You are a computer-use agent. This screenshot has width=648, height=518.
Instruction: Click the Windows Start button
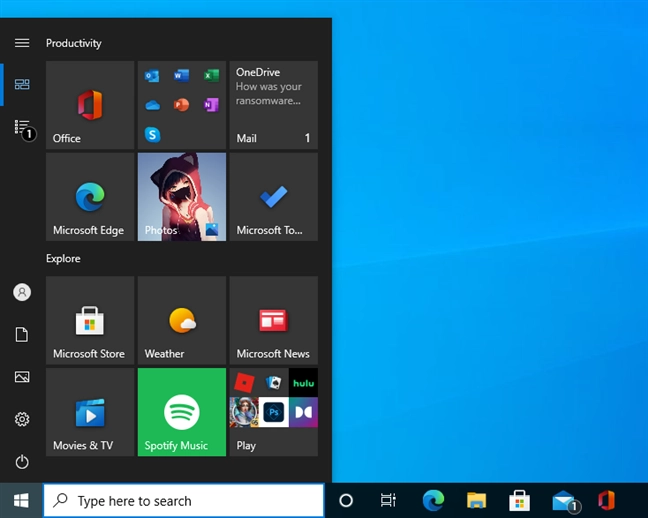(21, 500)
